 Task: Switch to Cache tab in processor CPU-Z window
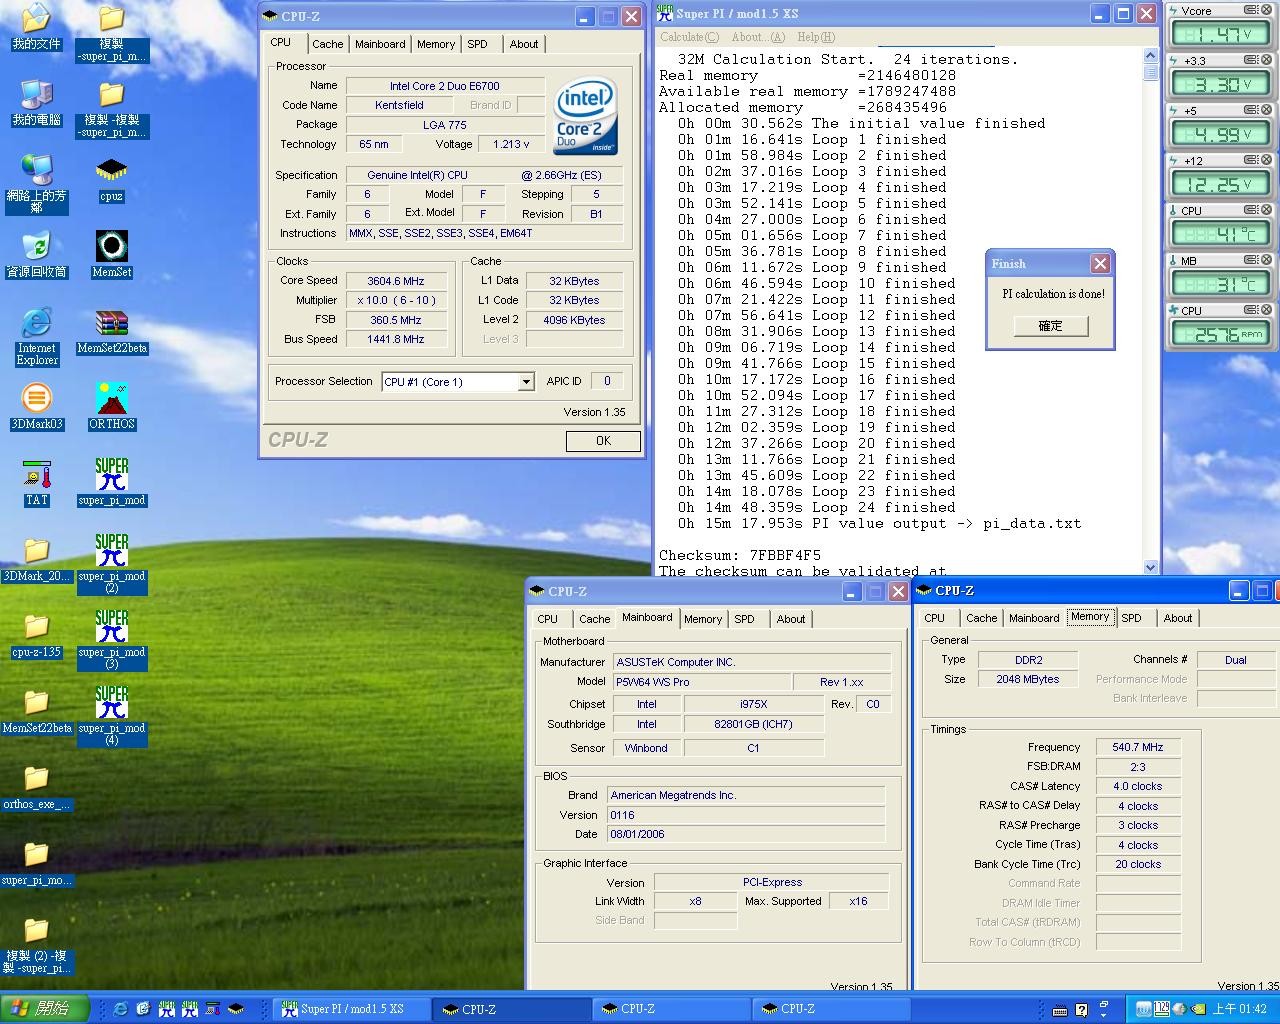(x=327, y=44)
